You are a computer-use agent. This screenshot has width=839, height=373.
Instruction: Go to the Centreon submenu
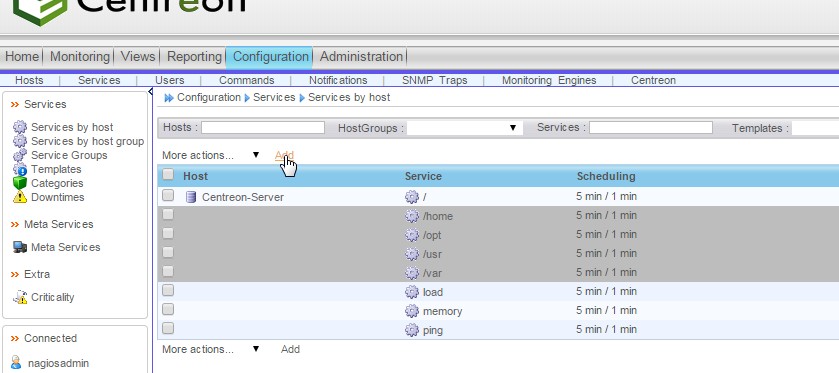pos(653,80)
